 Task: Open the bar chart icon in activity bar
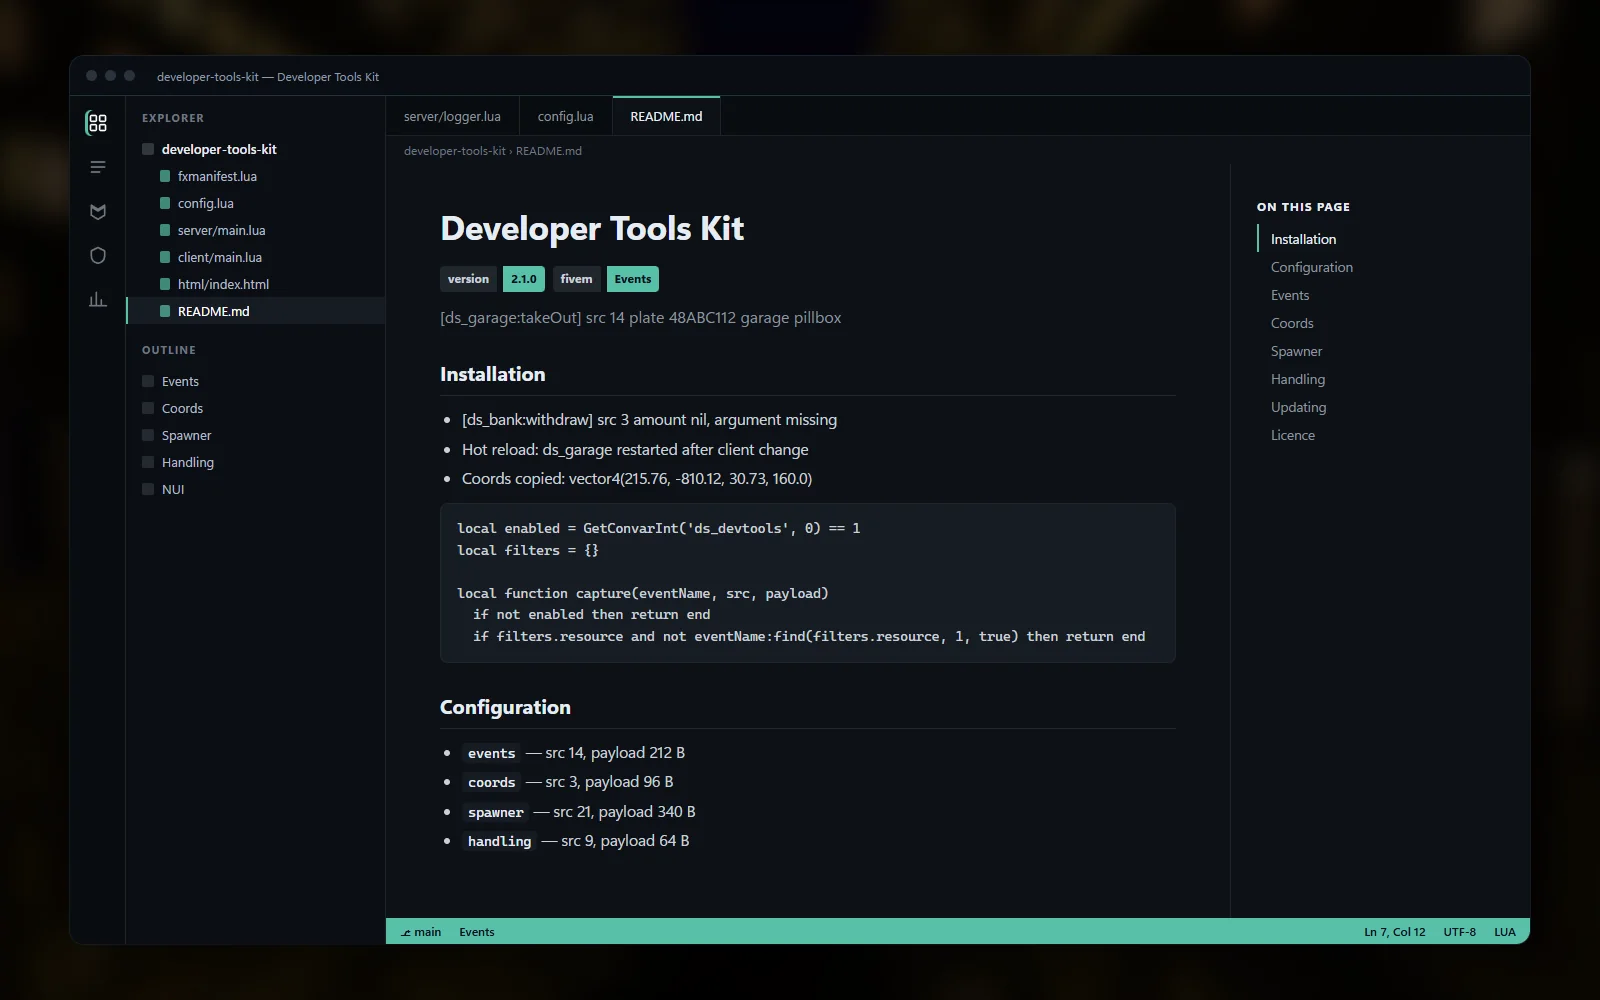click(97, 299)
